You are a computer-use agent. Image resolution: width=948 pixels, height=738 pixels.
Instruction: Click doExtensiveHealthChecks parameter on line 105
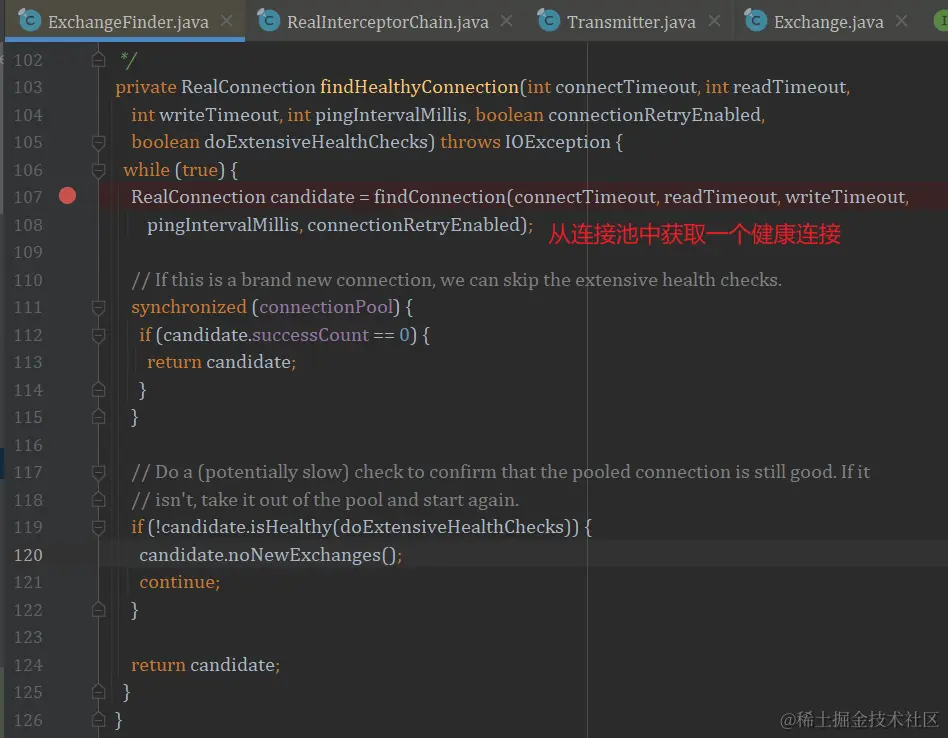point(316,142)
